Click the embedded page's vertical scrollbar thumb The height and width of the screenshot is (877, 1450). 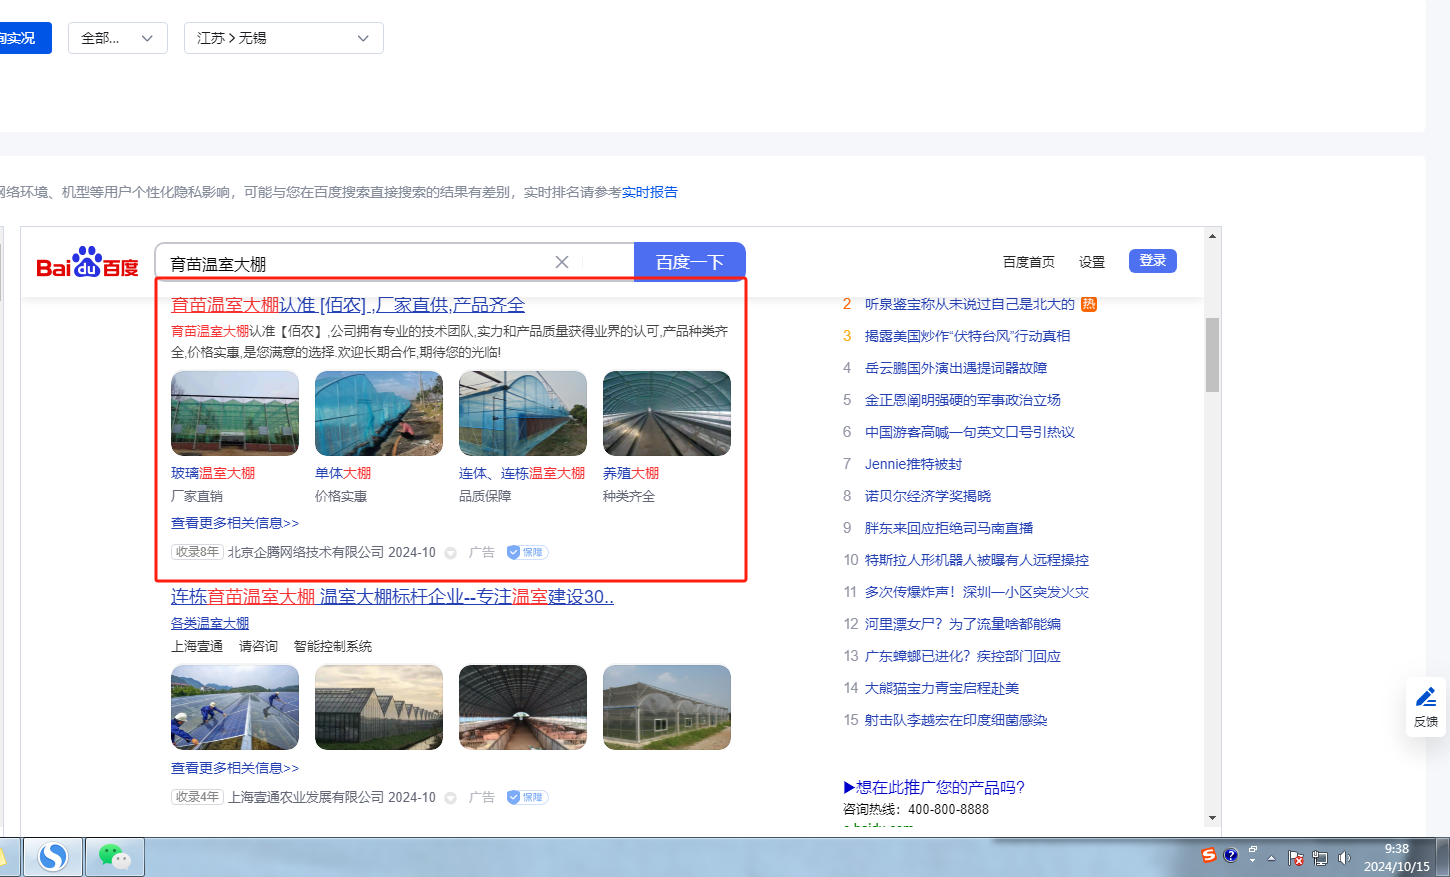(x=1212, y=355)
